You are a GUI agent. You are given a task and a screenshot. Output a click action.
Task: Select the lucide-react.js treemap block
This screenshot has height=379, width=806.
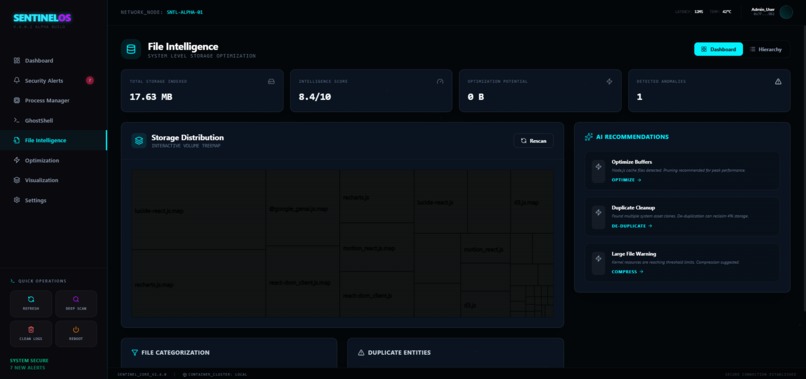(x=441, y=202)
